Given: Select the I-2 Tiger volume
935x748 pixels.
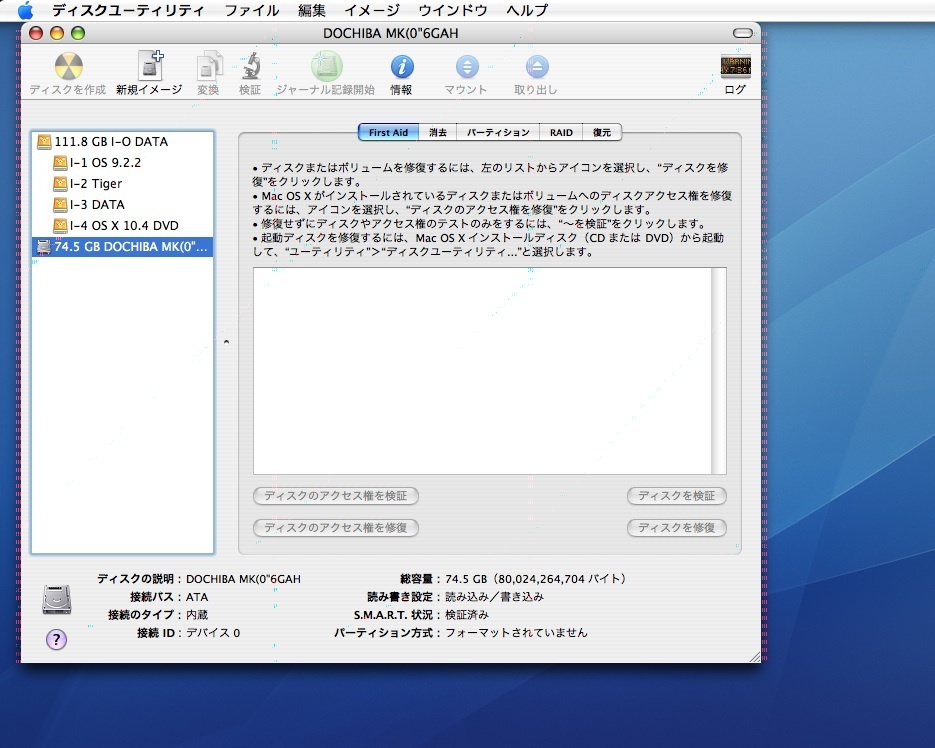Looking at the screenshot, I should (x=96, y=184).
